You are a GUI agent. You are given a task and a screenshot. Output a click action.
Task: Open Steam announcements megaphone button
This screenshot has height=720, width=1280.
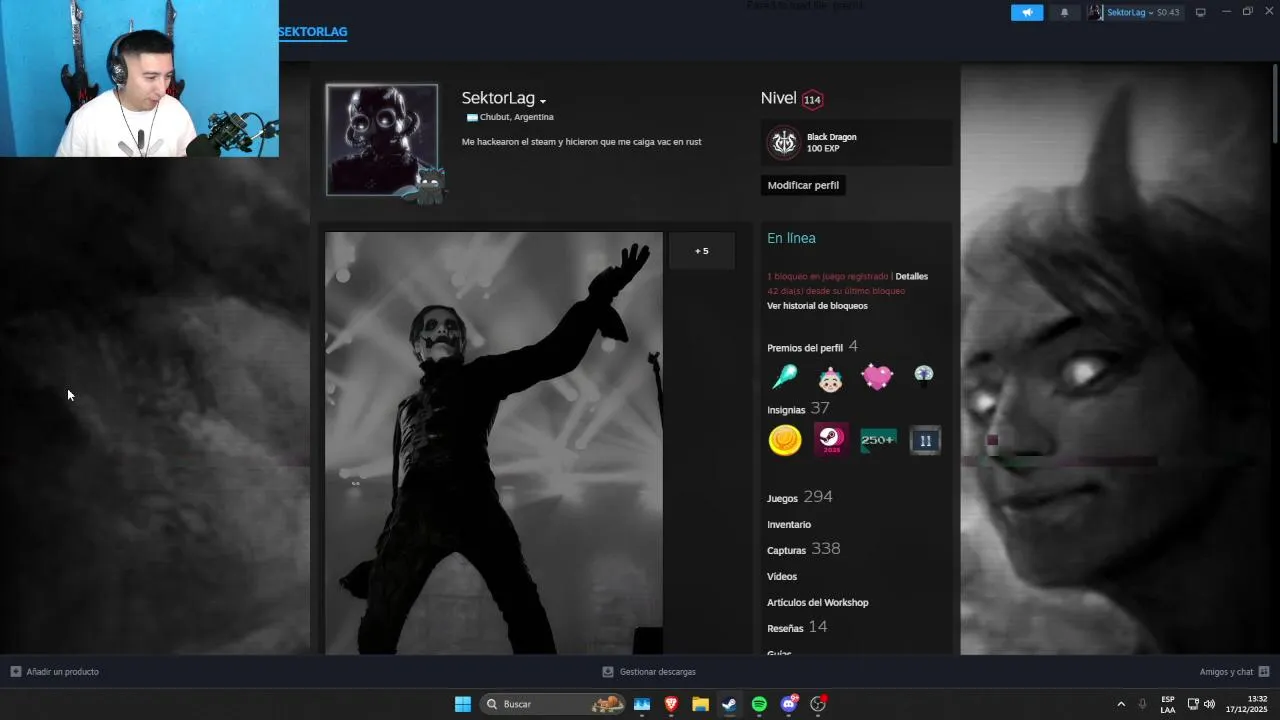1026,13
